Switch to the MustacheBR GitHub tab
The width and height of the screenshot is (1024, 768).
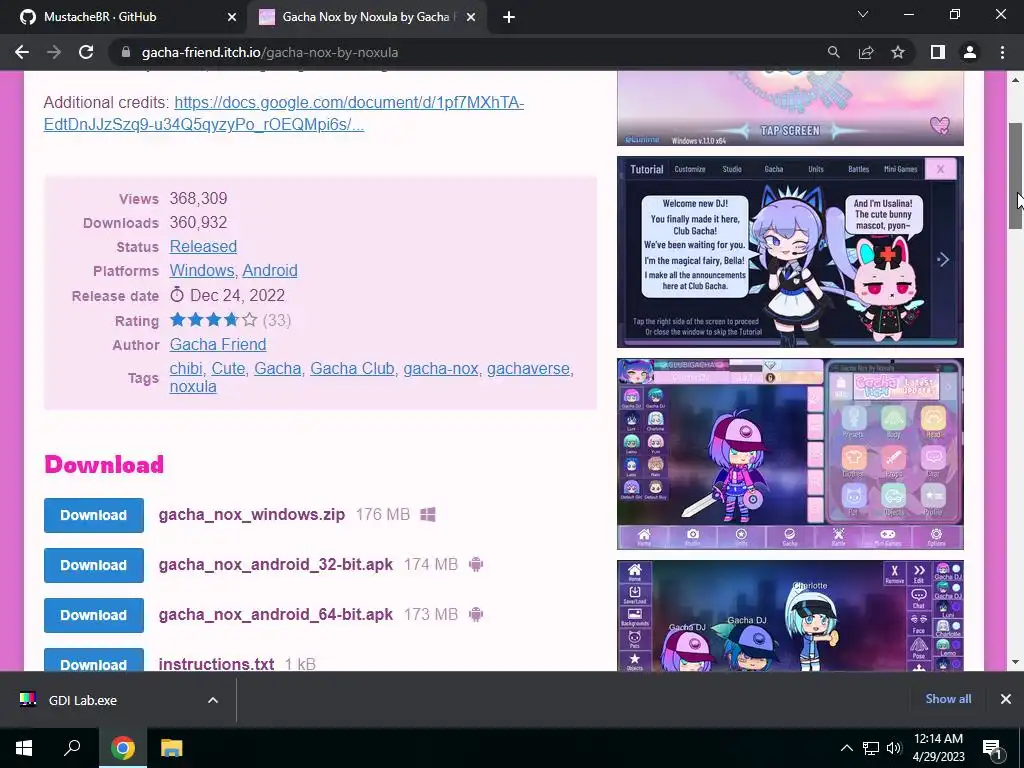(124, 17)
